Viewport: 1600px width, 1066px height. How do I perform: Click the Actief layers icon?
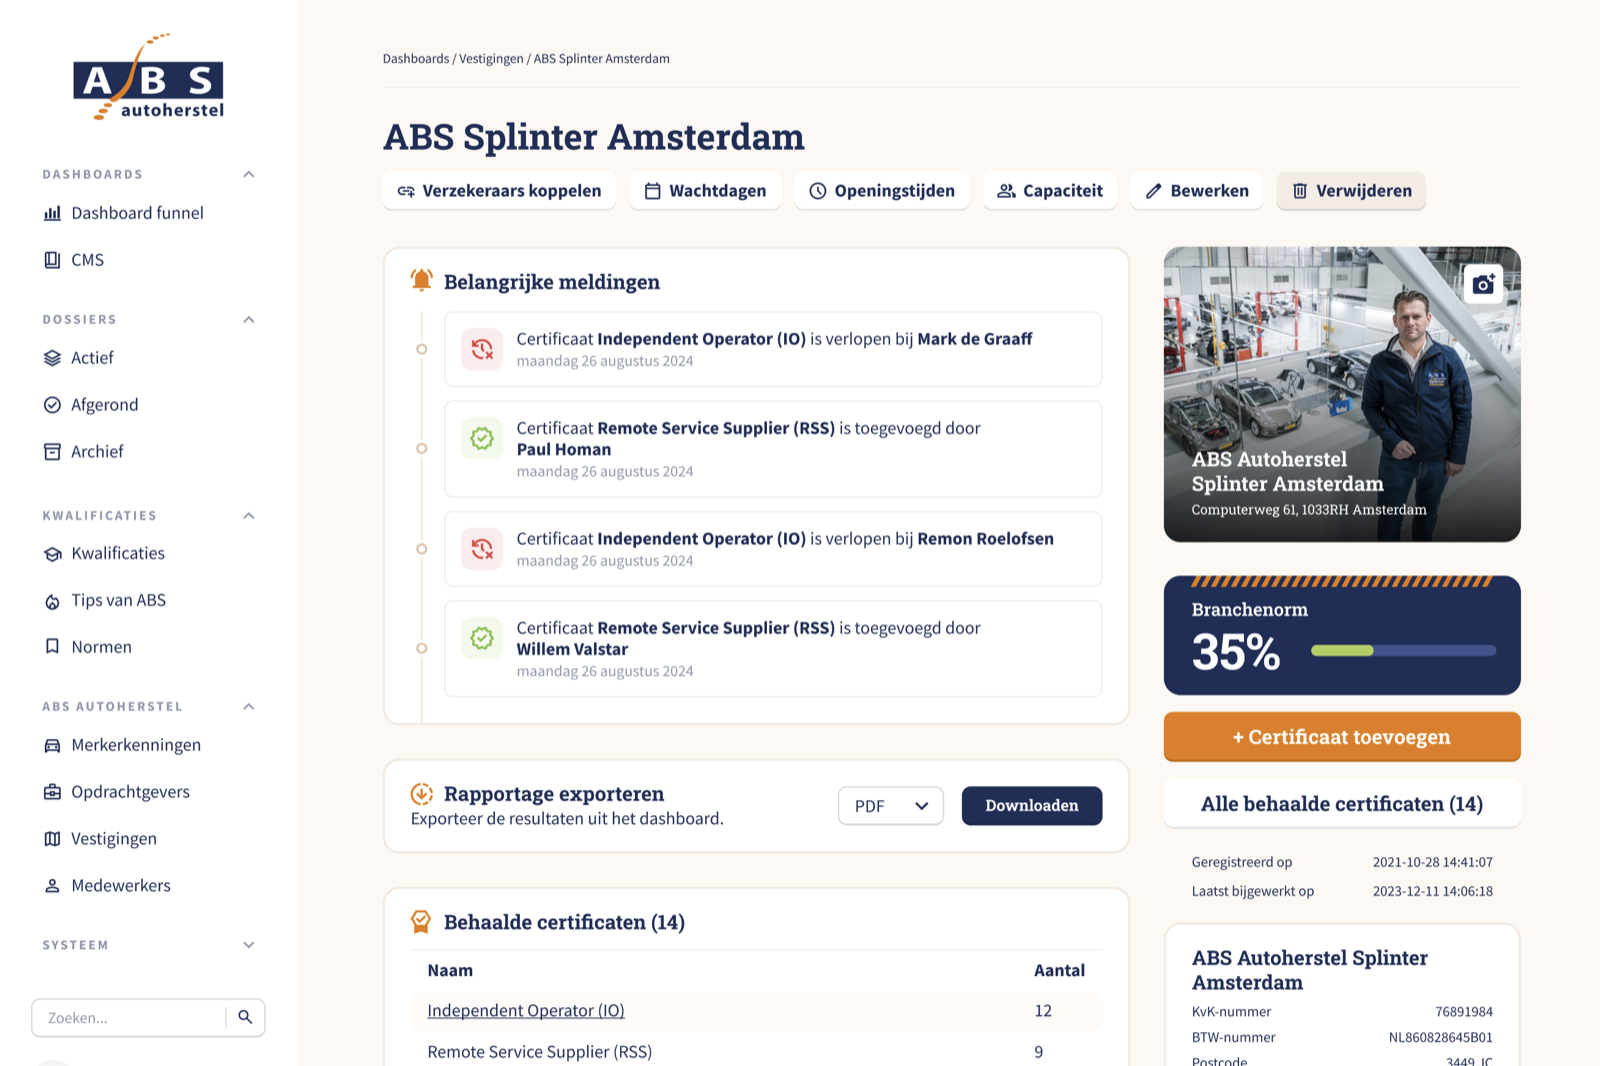pos(52,358)
